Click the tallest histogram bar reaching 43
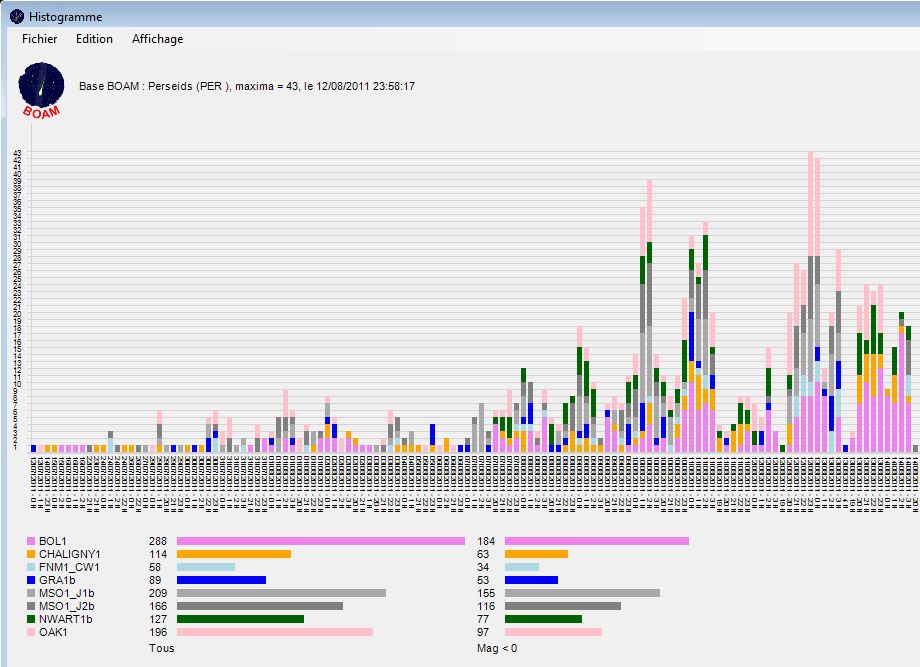Image resolution: width=920 pixels, height=667 pixels. 810,300
